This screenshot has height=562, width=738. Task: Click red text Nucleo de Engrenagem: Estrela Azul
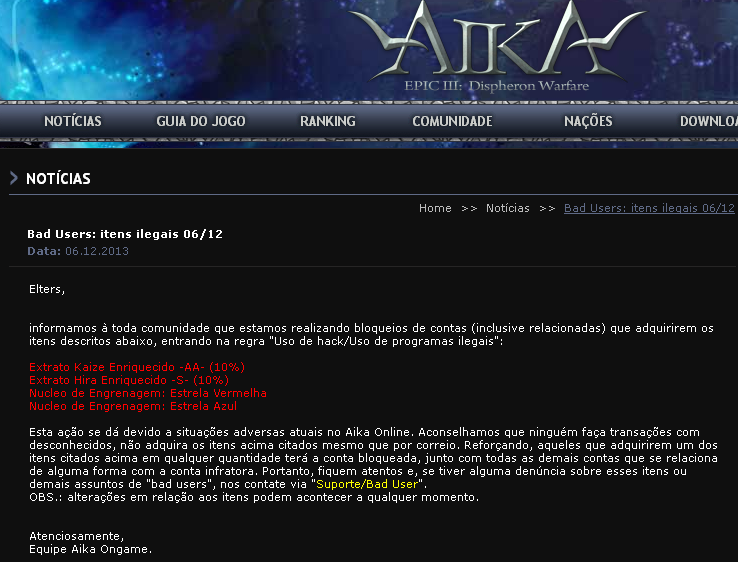point(133,406)
